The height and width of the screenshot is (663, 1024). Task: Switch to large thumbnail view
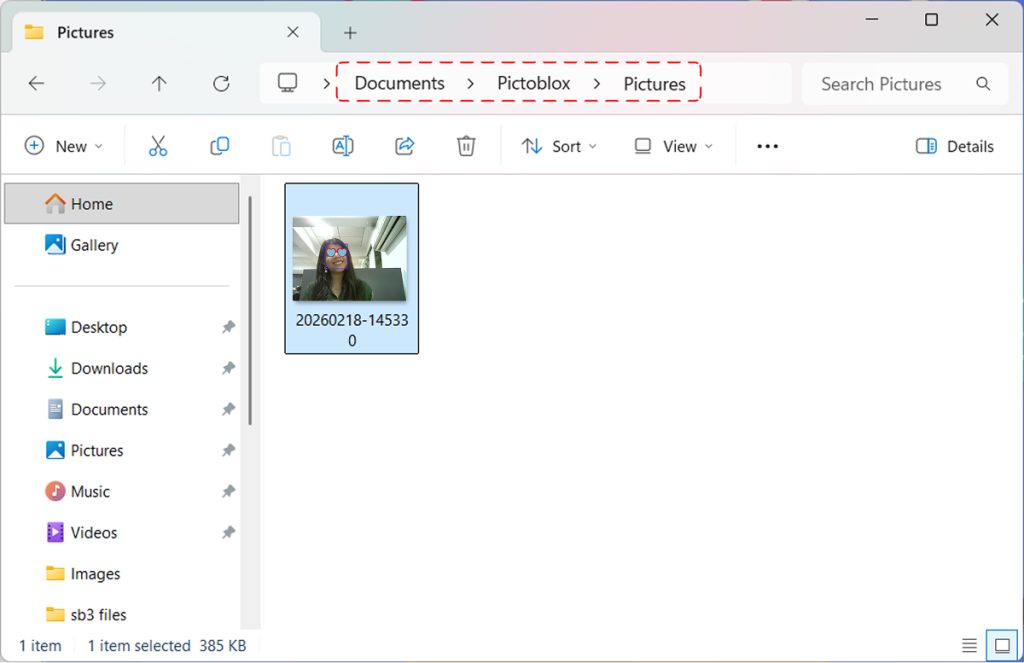point(1001,645)
